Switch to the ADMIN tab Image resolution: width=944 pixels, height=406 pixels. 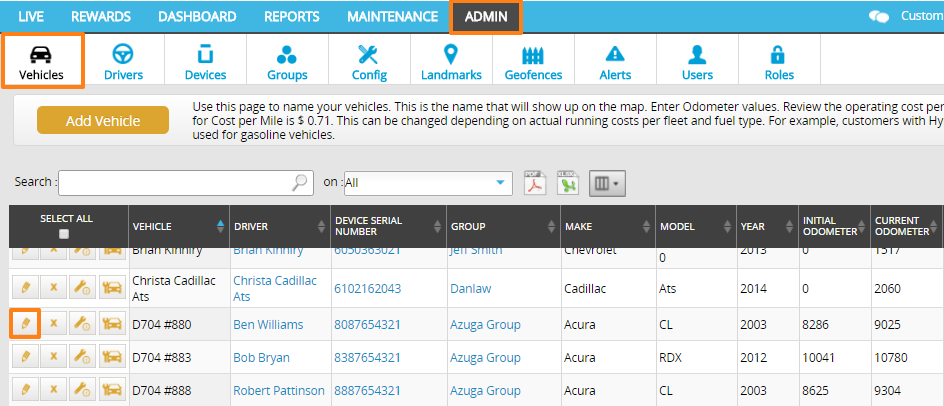click(x=486, y=16)
